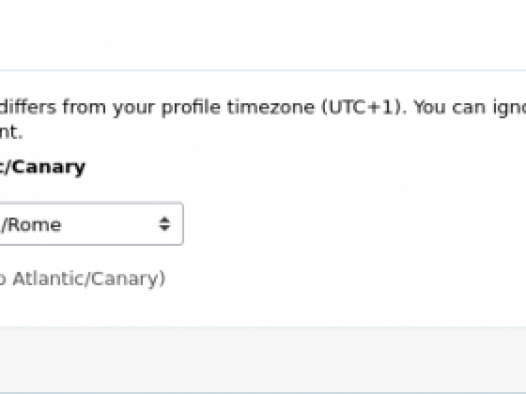Open the timezone dropdown showing Rome
The width and height of the screenshot is (526, 394).
(x=91, y=224)
